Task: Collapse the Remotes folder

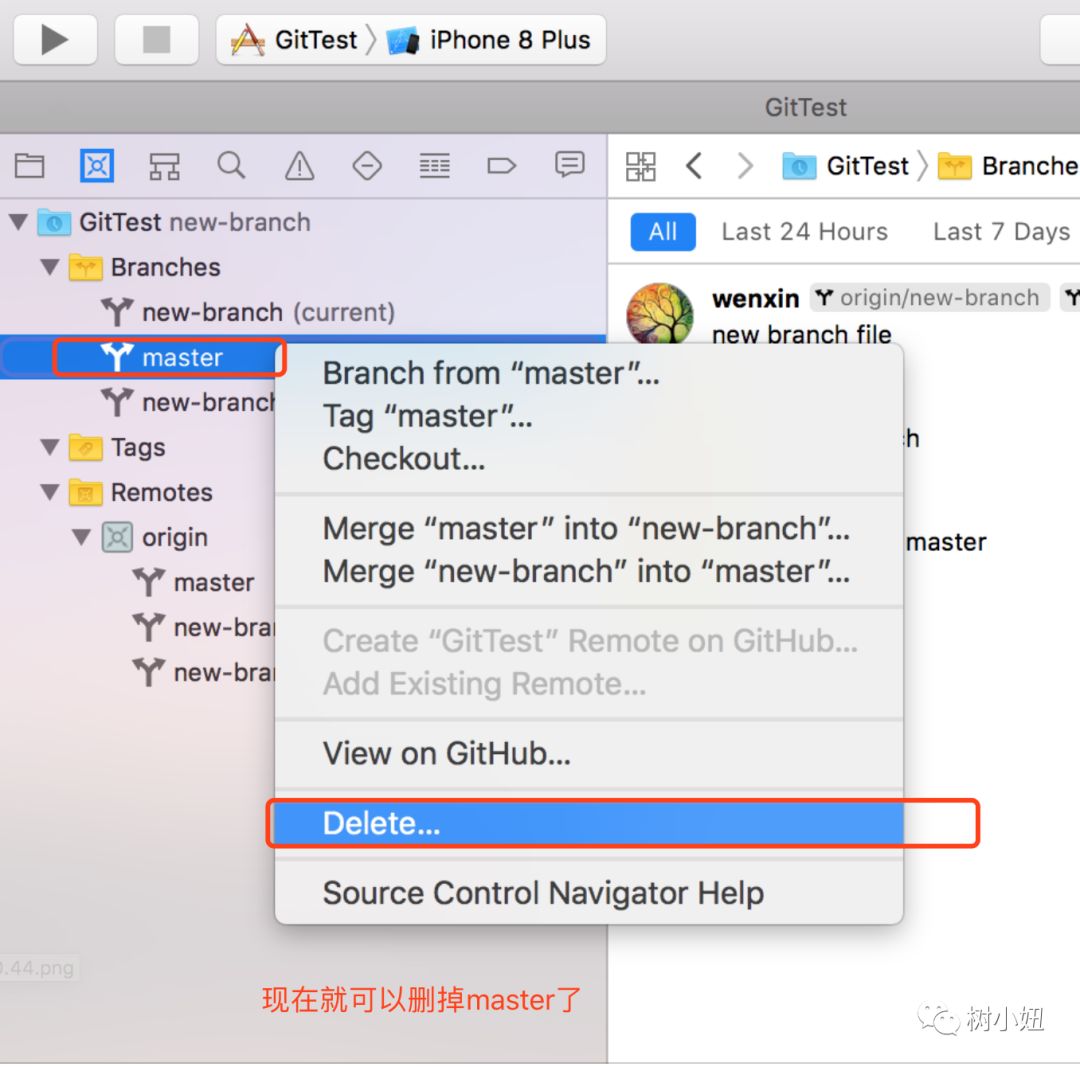Action: (50, 492)
